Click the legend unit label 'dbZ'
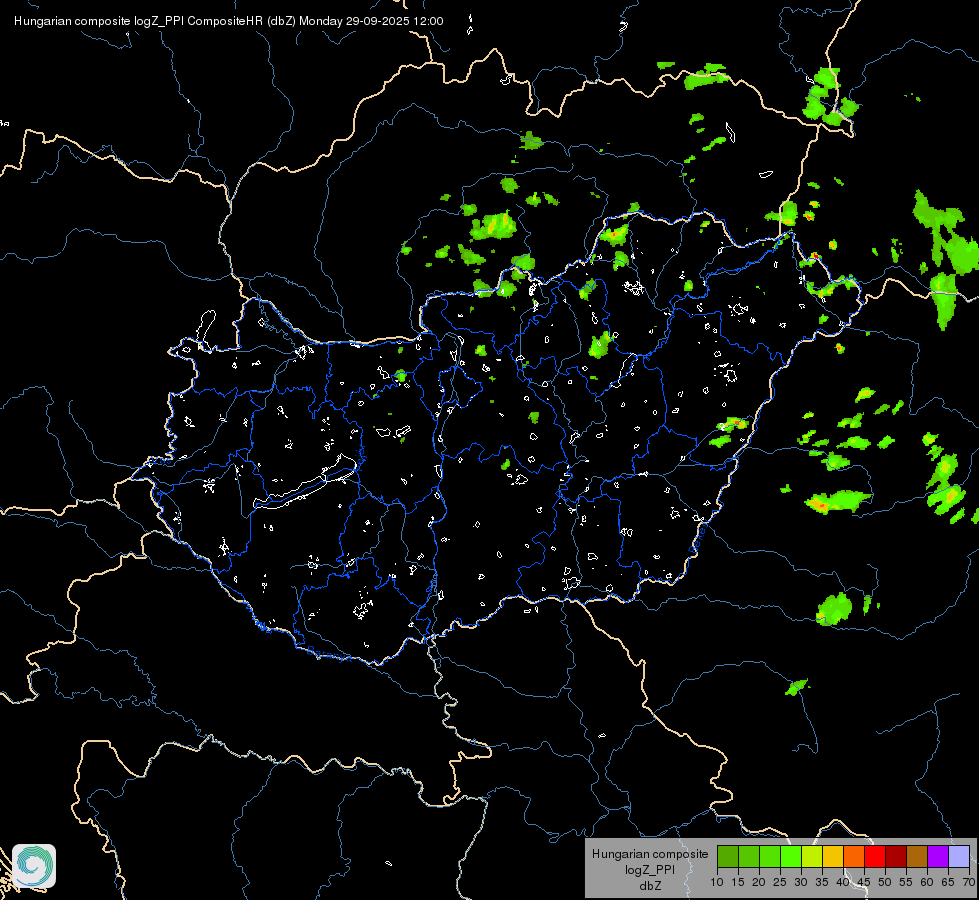This screenshot has width=979, height=900. click(x=650, y=886)
